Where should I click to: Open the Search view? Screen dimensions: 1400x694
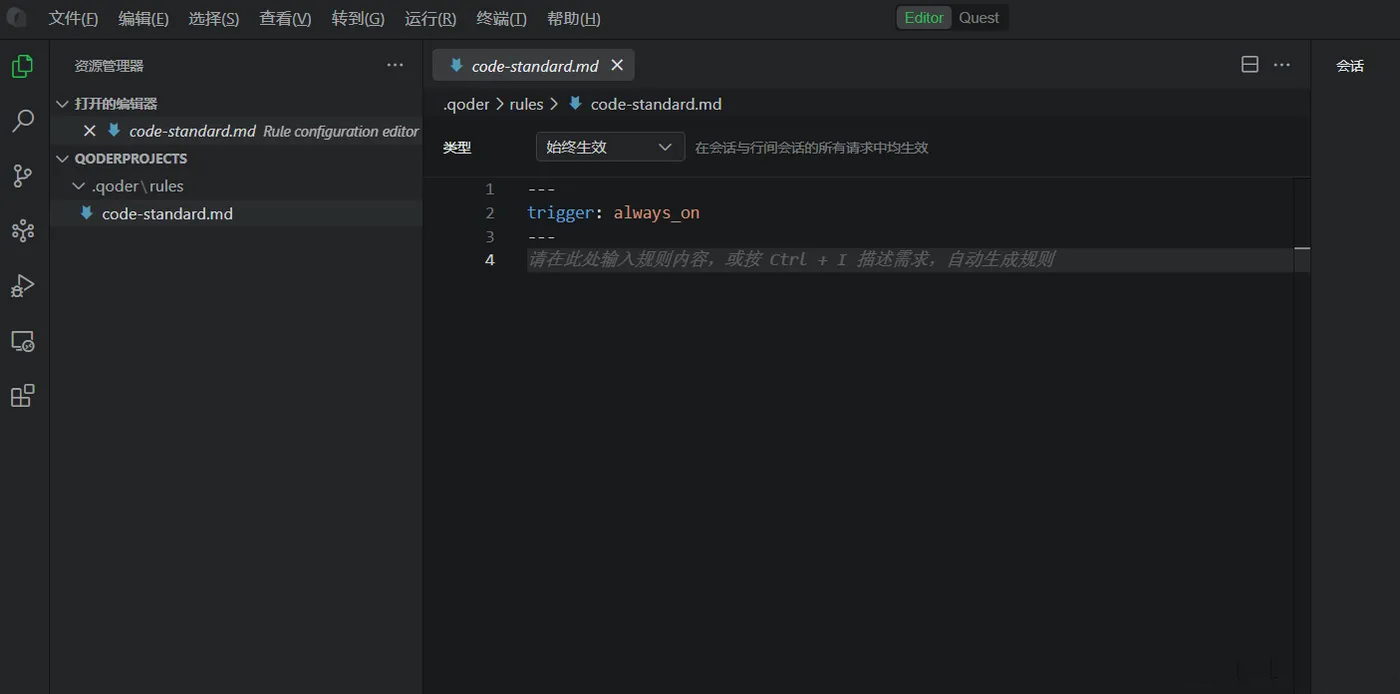tap(22, 120)
